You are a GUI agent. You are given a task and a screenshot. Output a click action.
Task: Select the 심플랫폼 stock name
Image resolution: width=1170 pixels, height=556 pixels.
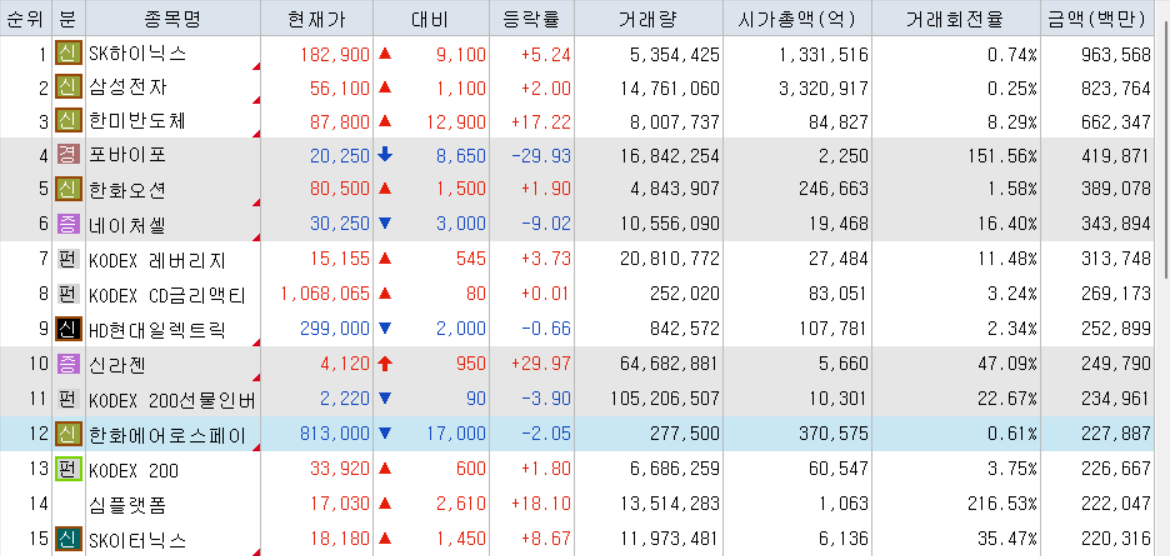[128, 504]
